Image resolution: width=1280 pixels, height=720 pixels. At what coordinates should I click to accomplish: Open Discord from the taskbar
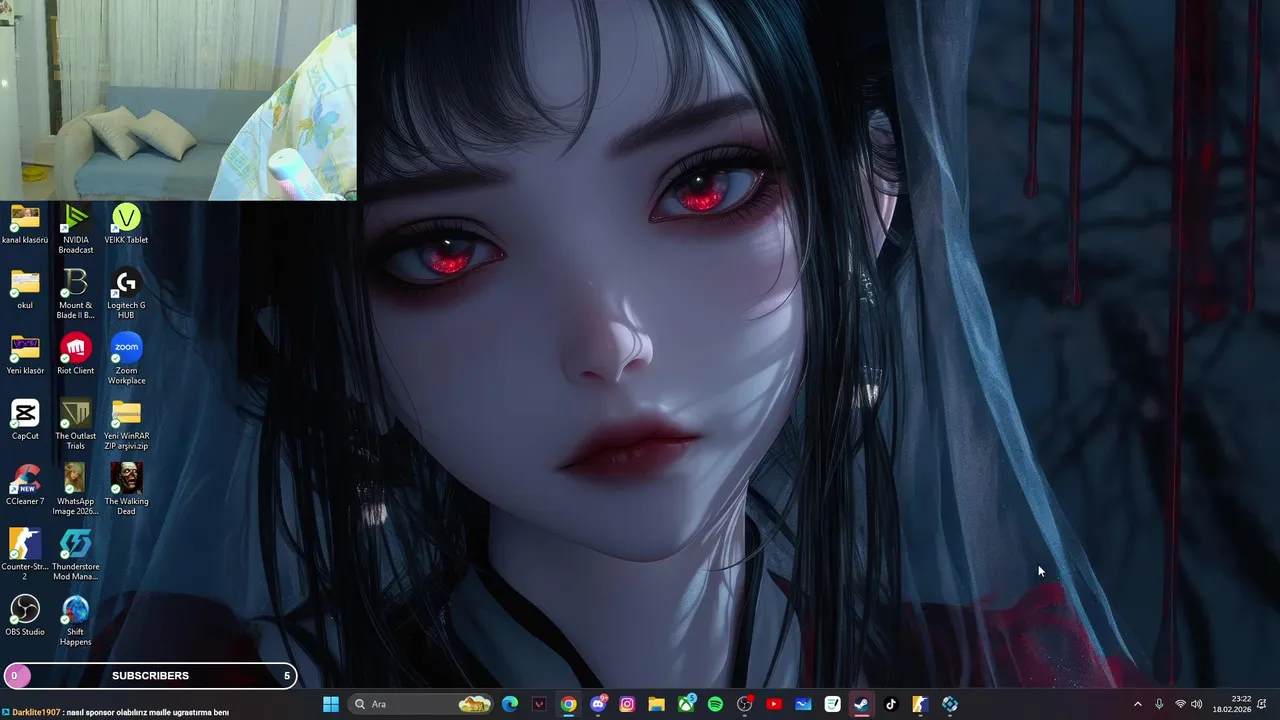tap(598, 704)
